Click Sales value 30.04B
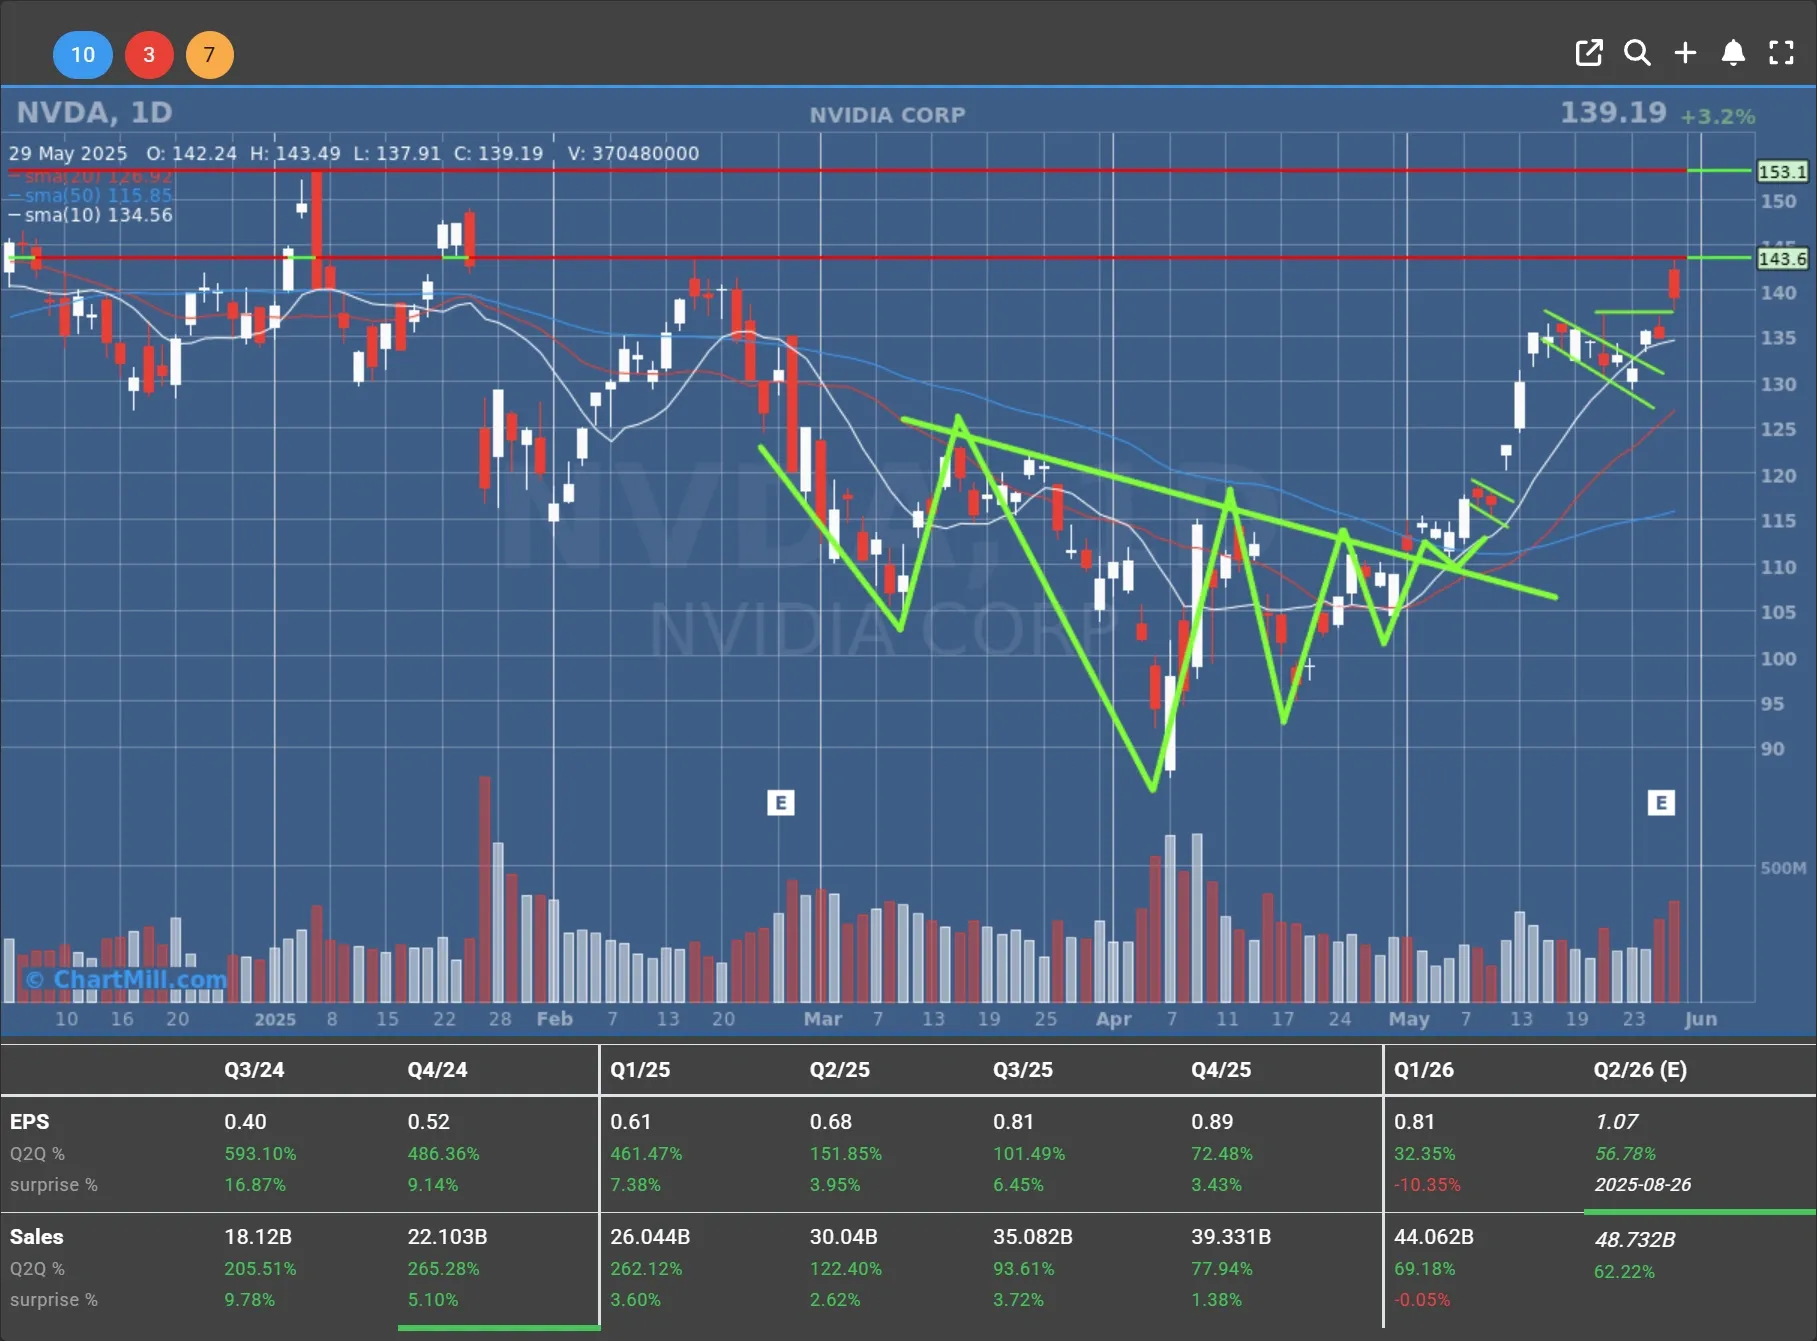Screen dimensions: 1817x1341 843,1237
